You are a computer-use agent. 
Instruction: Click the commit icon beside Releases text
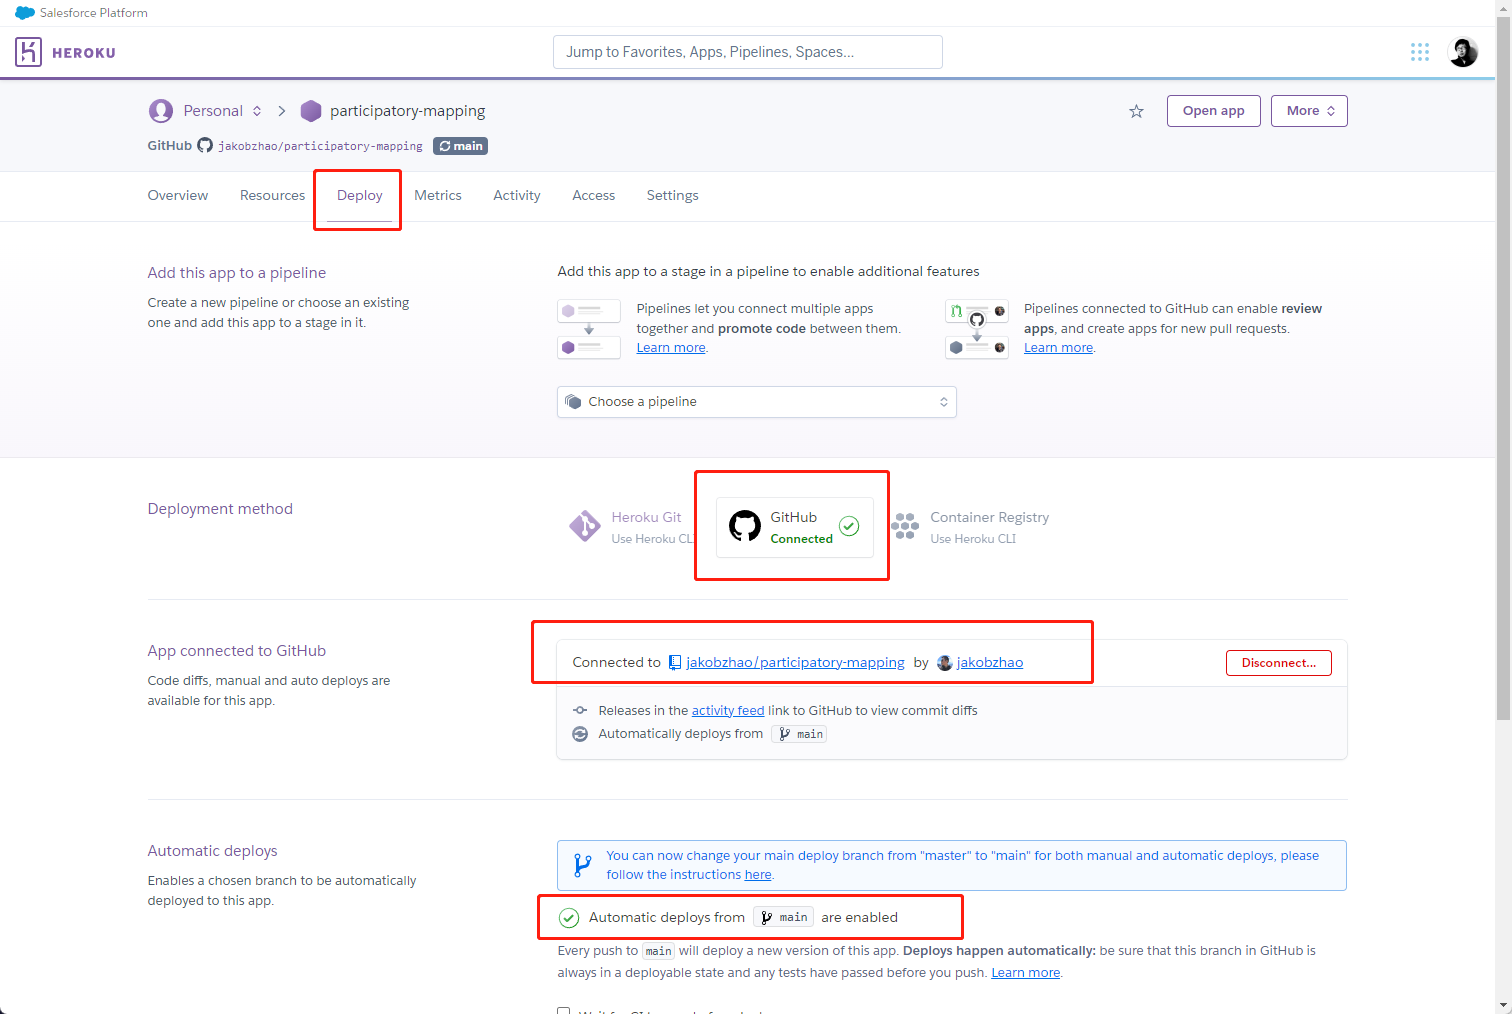[x=580, y=710]
